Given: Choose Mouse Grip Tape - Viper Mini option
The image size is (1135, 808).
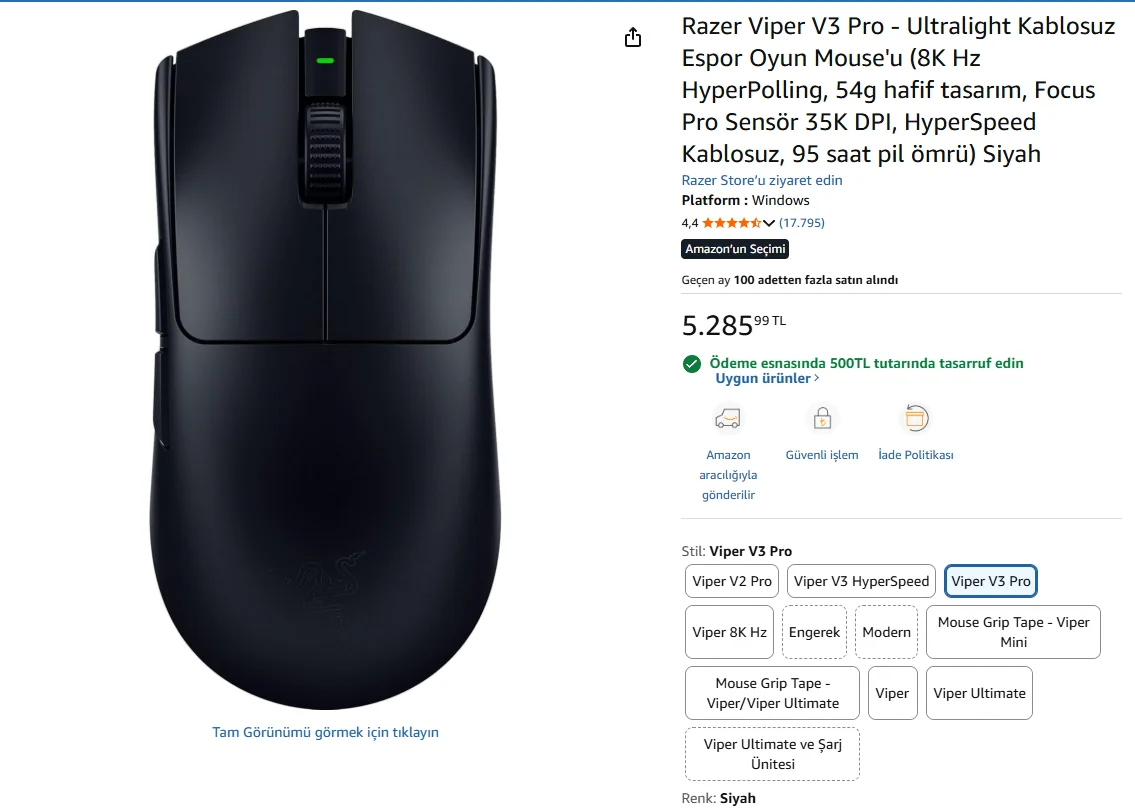Looking at the screenshot, I should pos(1013,632).
